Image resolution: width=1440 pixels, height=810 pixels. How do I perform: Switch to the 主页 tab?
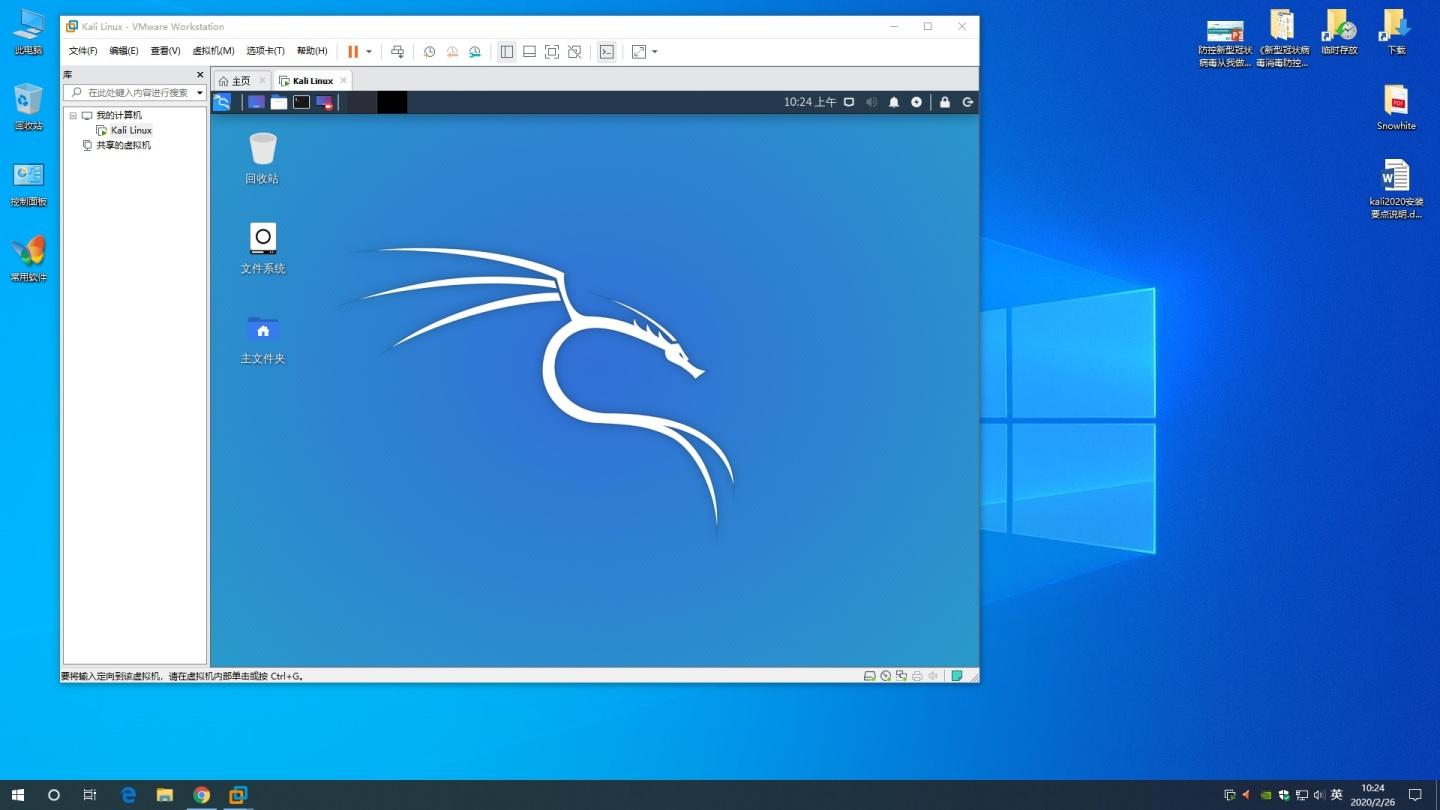(241, 80)
